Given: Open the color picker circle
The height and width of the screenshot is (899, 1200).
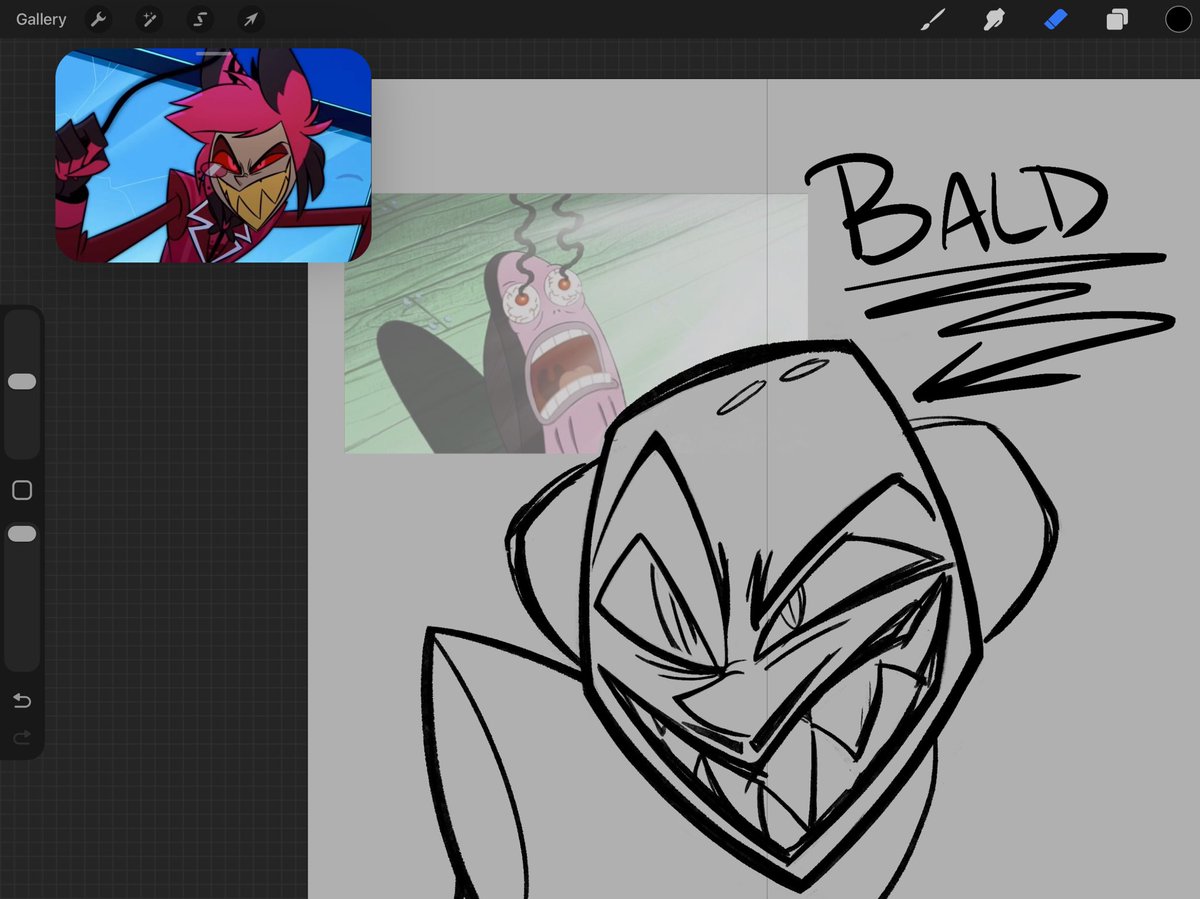Looking at the screenshot, I should coord(1178,19).
